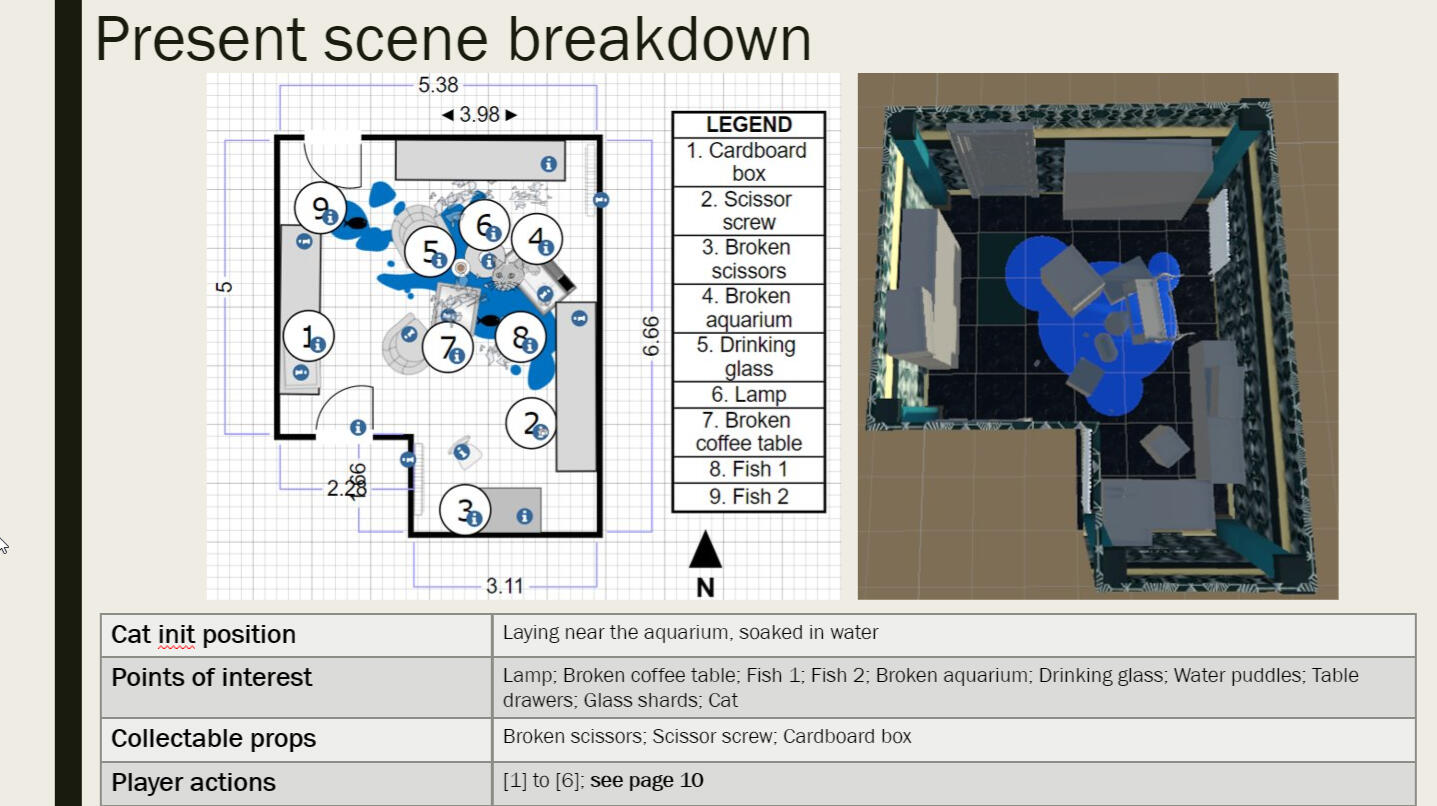1437x806 pixels.
Task: Click the '9. Fish 2' legend row
Action: coord(748,497)
